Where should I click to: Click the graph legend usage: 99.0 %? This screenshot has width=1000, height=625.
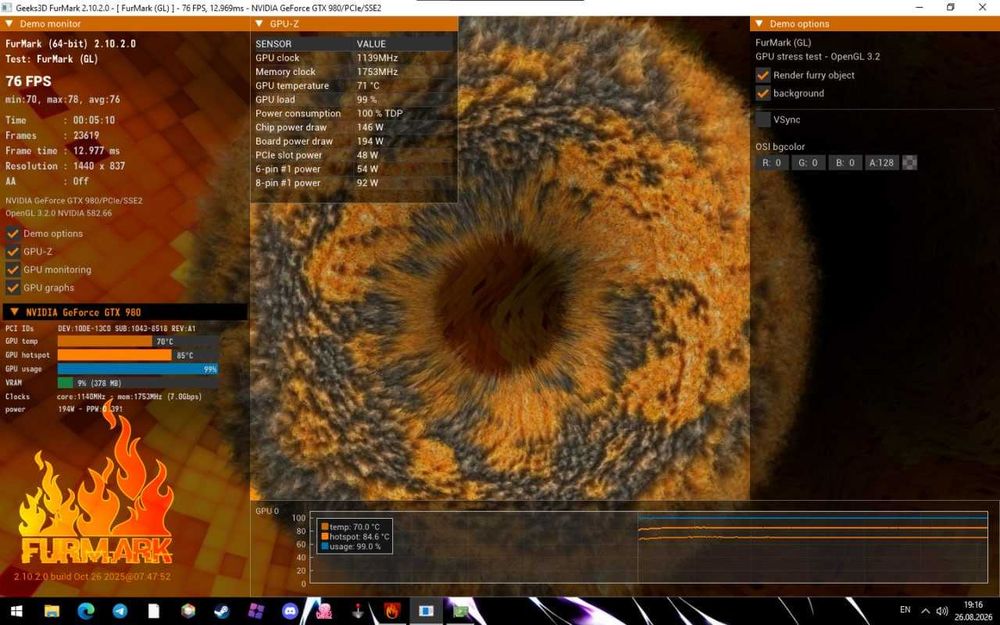coord(351,547)
